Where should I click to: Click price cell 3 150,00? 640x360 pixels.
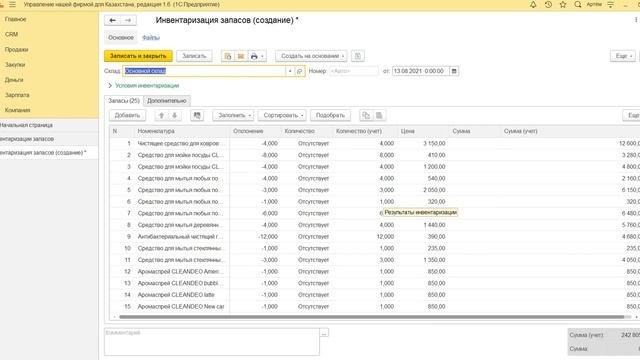pos(423,143)
